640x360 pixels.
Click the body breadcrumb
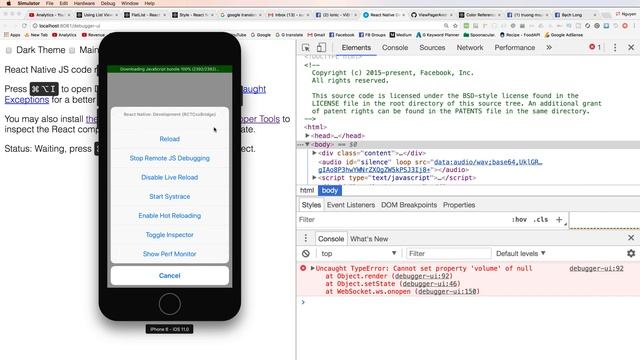tap(330, 190)
